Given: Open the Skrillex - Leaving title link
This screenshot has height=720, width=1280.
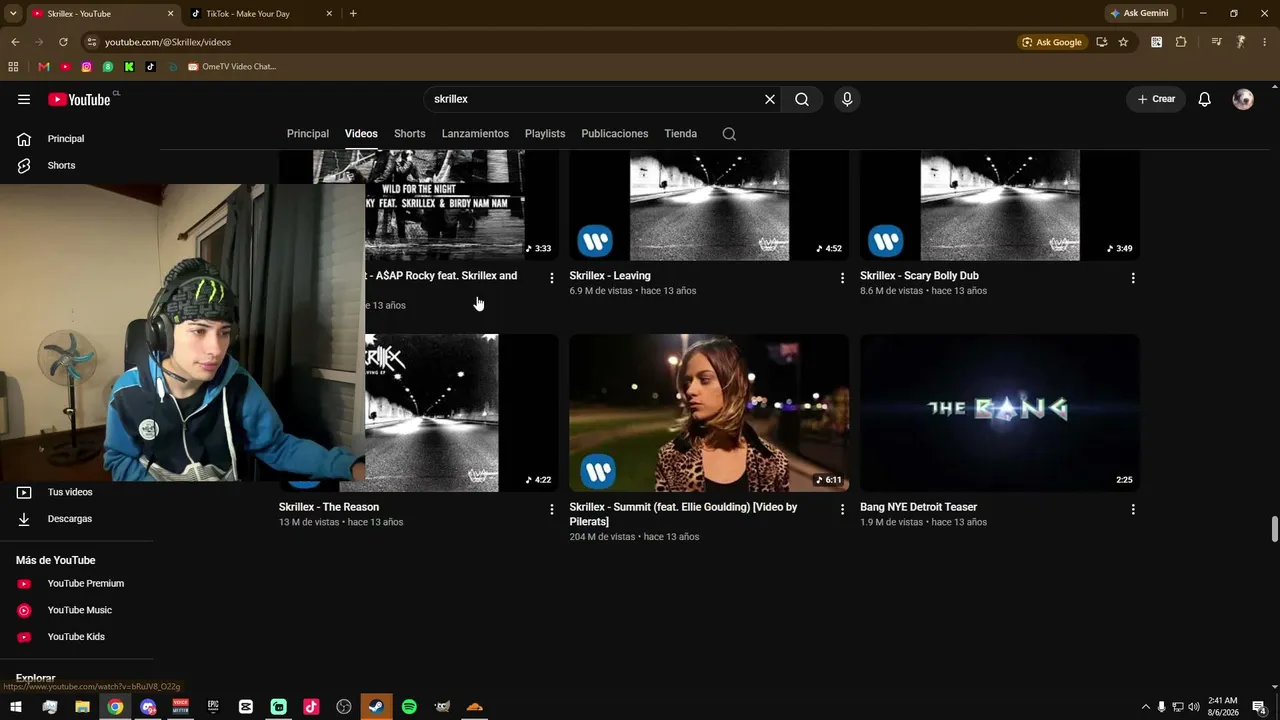Looking at the screenshot, I should coord(610,276).
